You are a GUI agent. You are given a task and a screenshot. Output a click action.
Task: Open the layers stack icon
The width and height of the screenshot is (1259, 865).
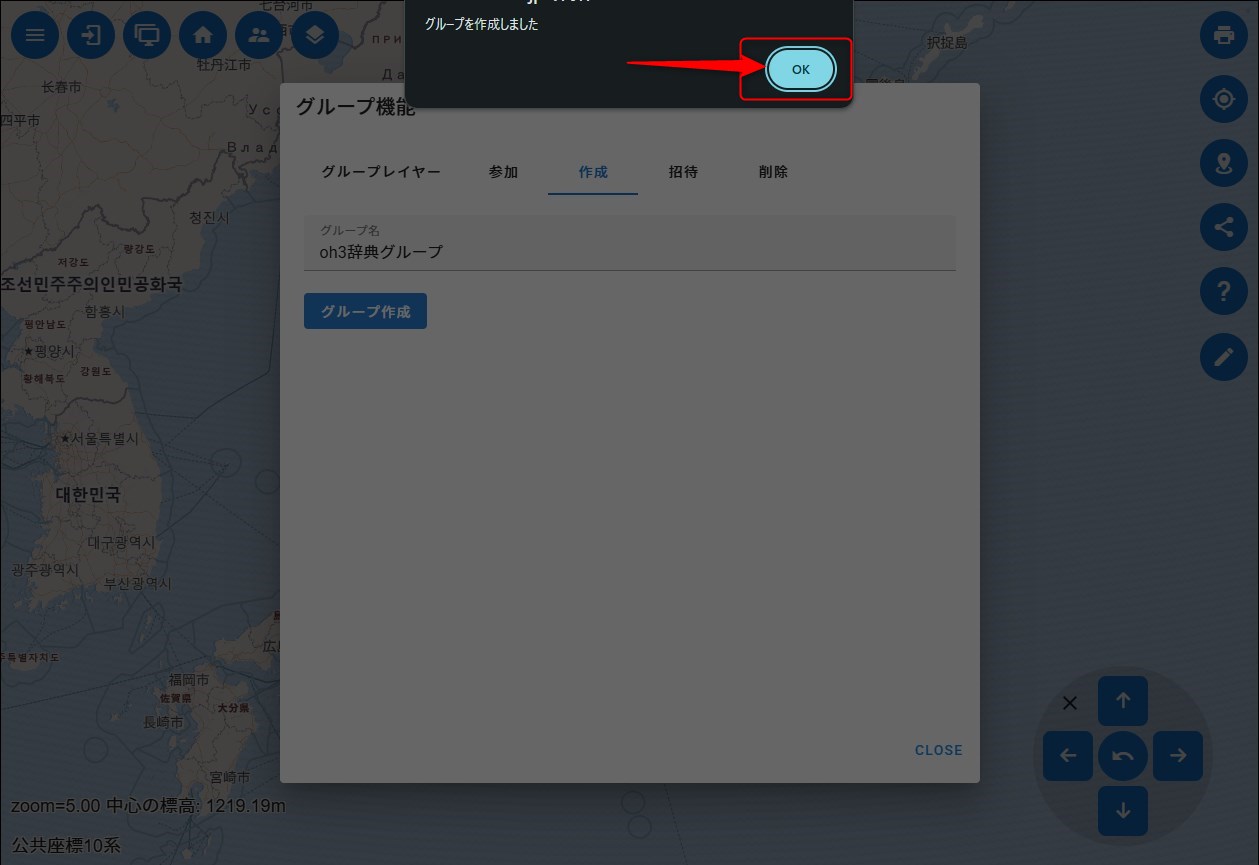(x=315, y=35)
